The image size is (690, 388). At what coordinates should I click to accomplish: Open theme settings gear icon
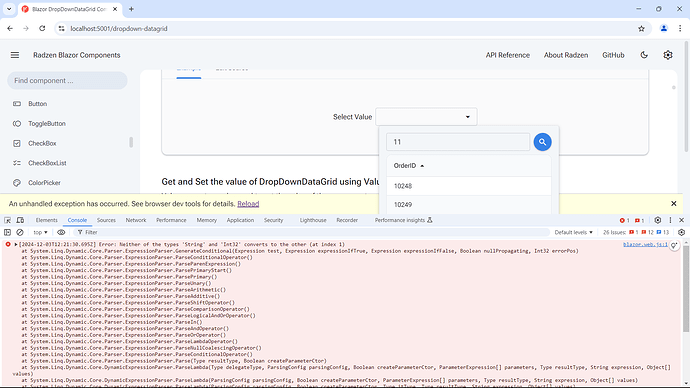coord(668,55)
